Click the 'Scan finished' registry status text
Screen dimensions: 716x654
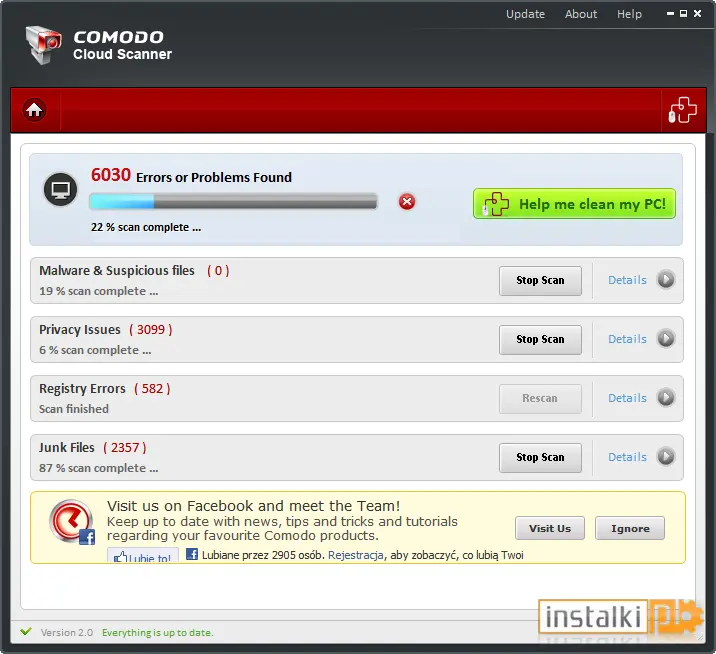(74, 409)
